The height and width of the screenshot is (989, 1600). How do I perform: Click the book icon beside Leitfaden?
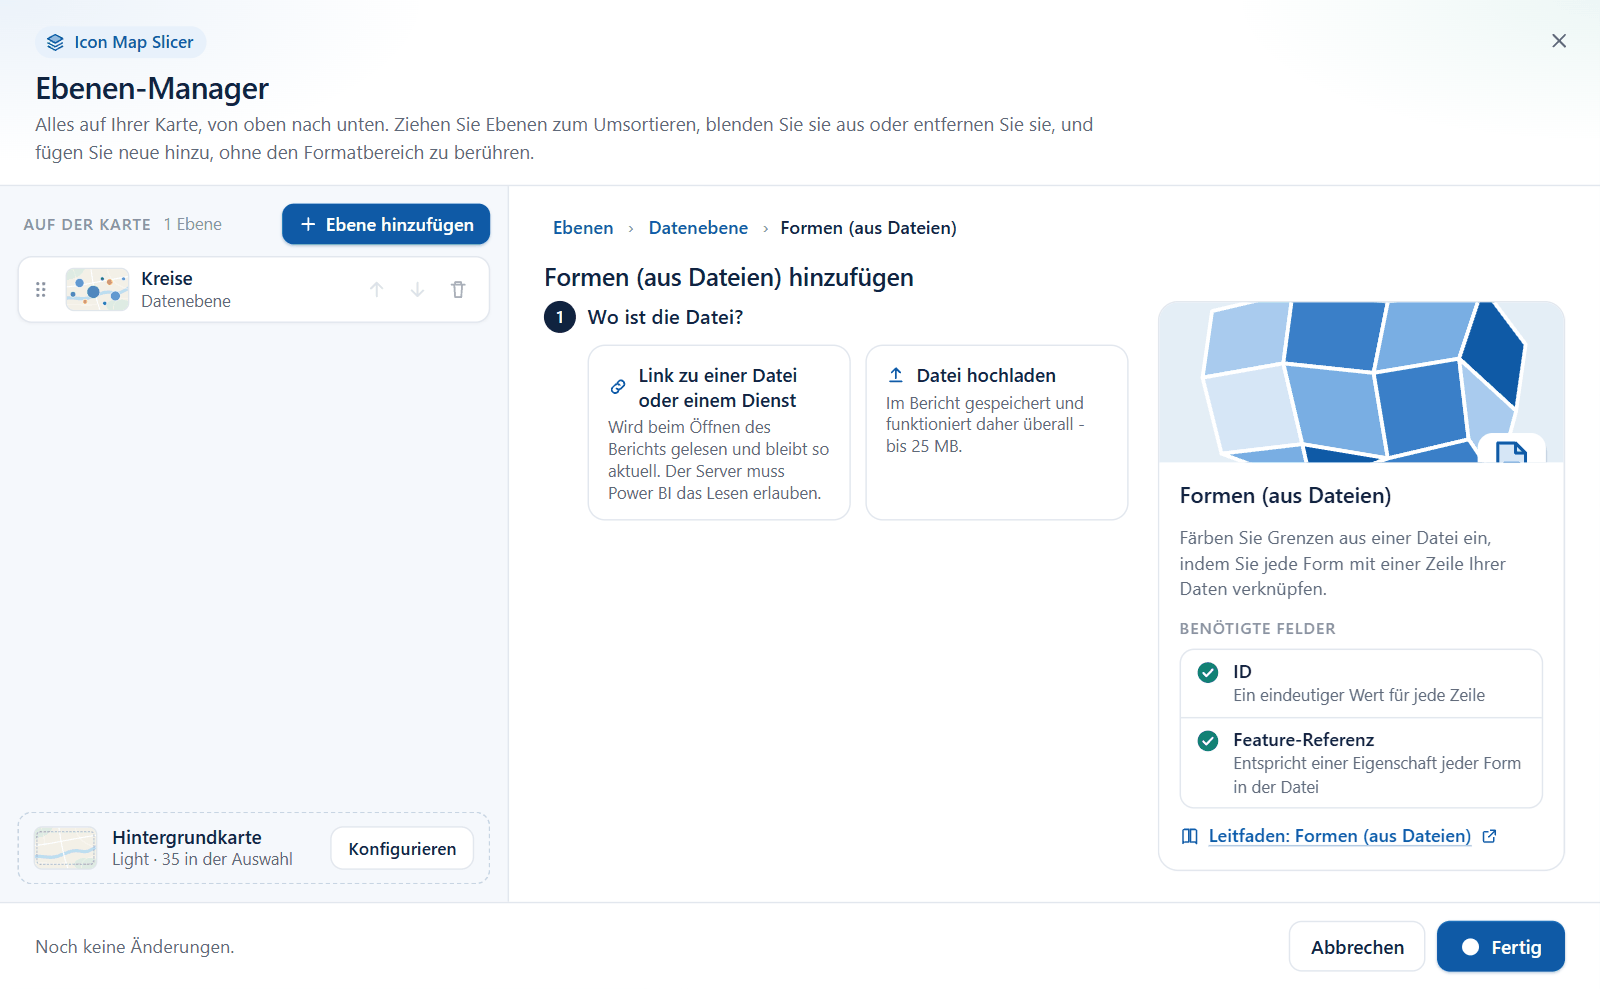1190,836
